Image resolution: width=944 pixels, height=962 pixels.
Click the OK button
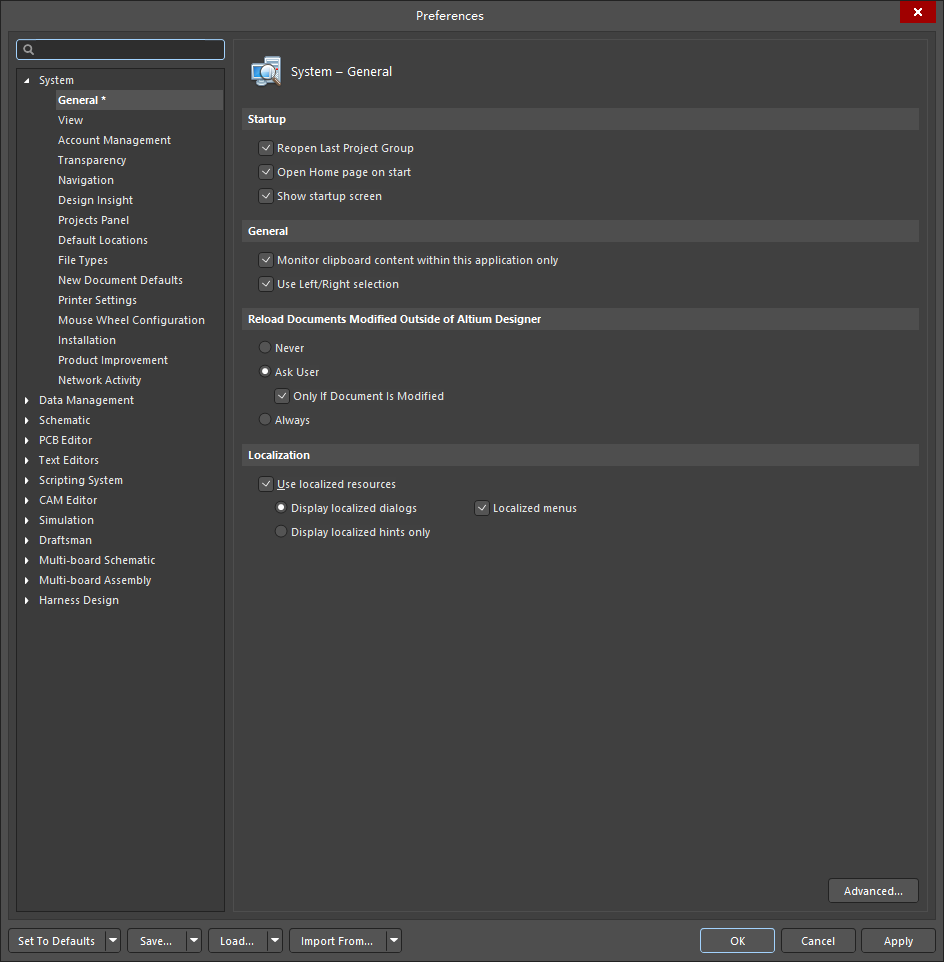tap(737, 941)
